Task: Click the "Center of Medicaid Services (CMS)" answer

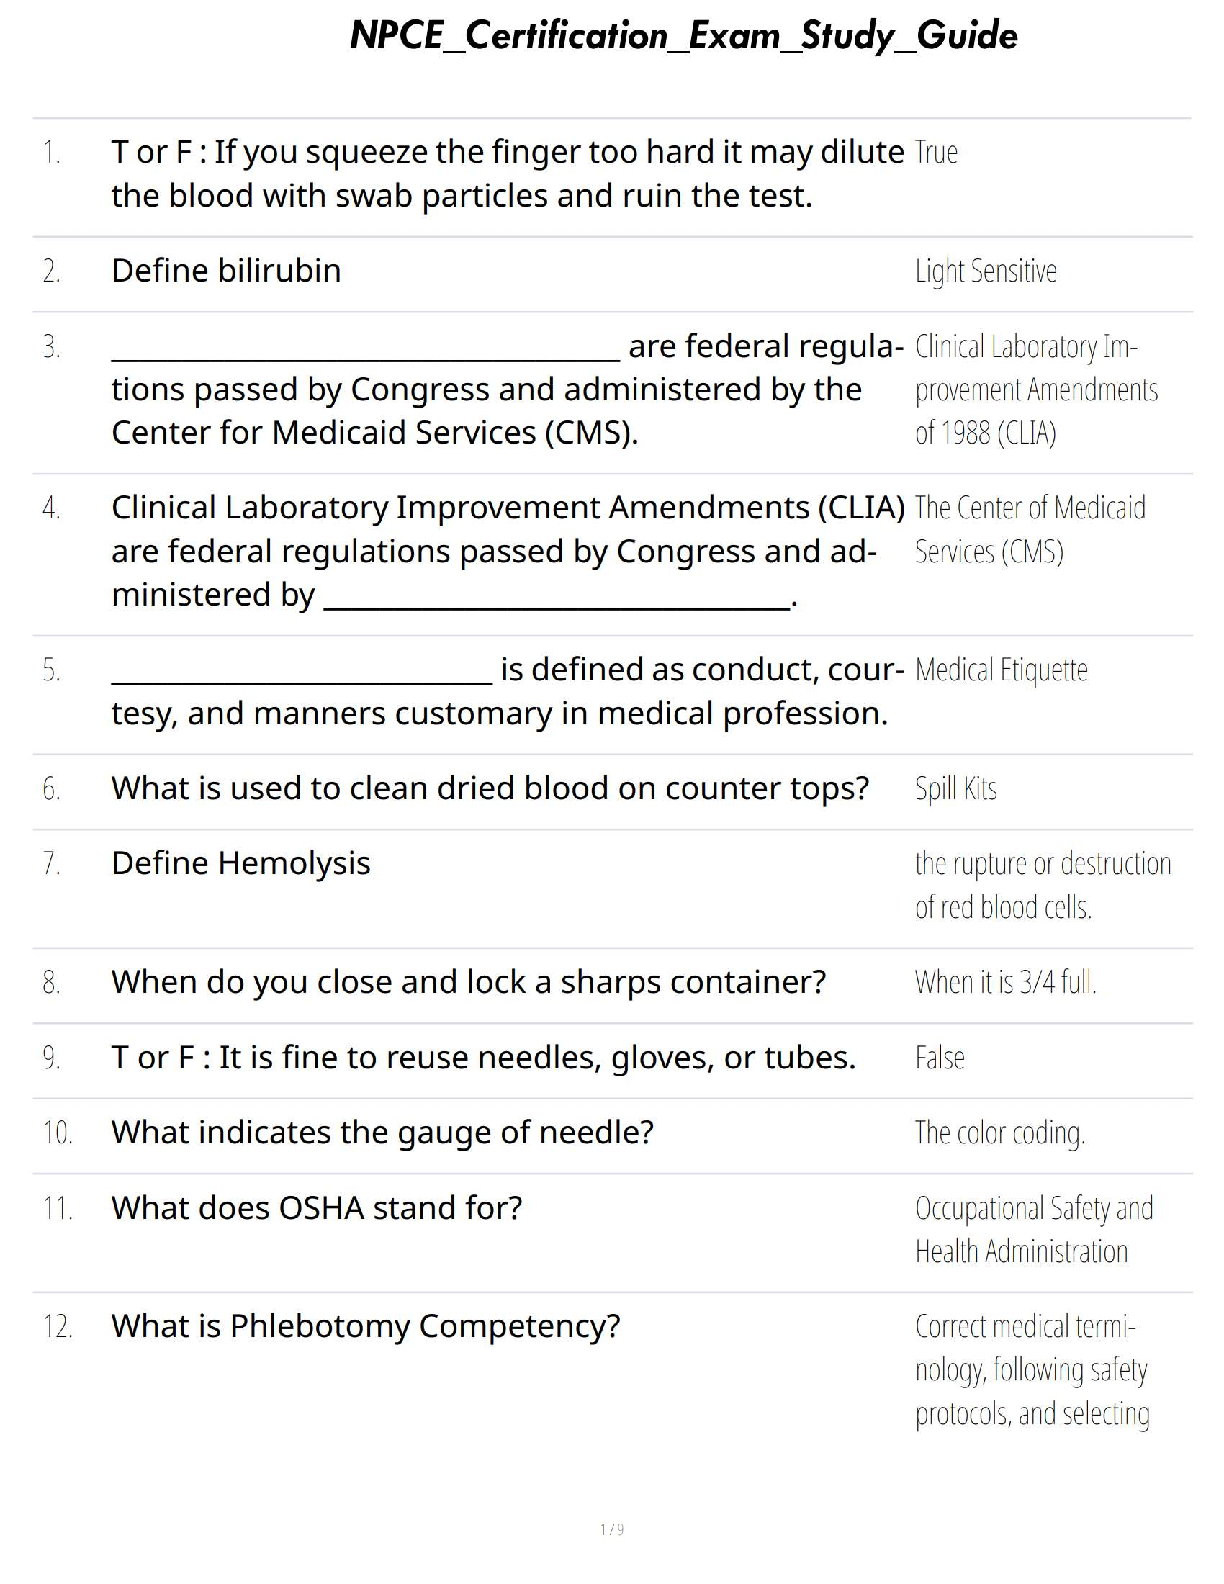Action: coord(1029,530)
